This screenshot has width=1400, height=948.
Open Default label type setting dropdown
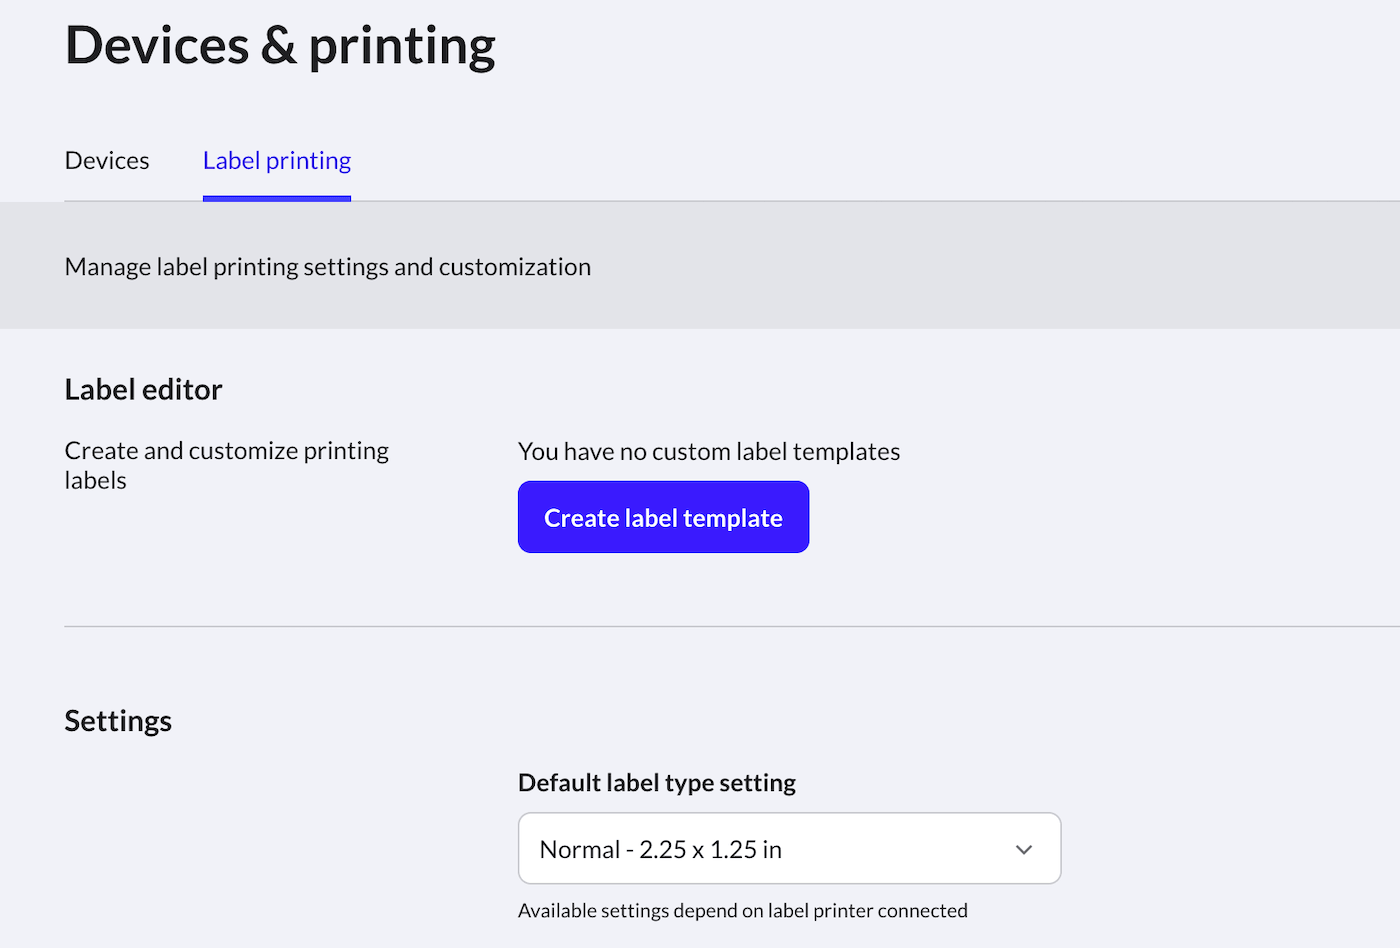(789, 849)
